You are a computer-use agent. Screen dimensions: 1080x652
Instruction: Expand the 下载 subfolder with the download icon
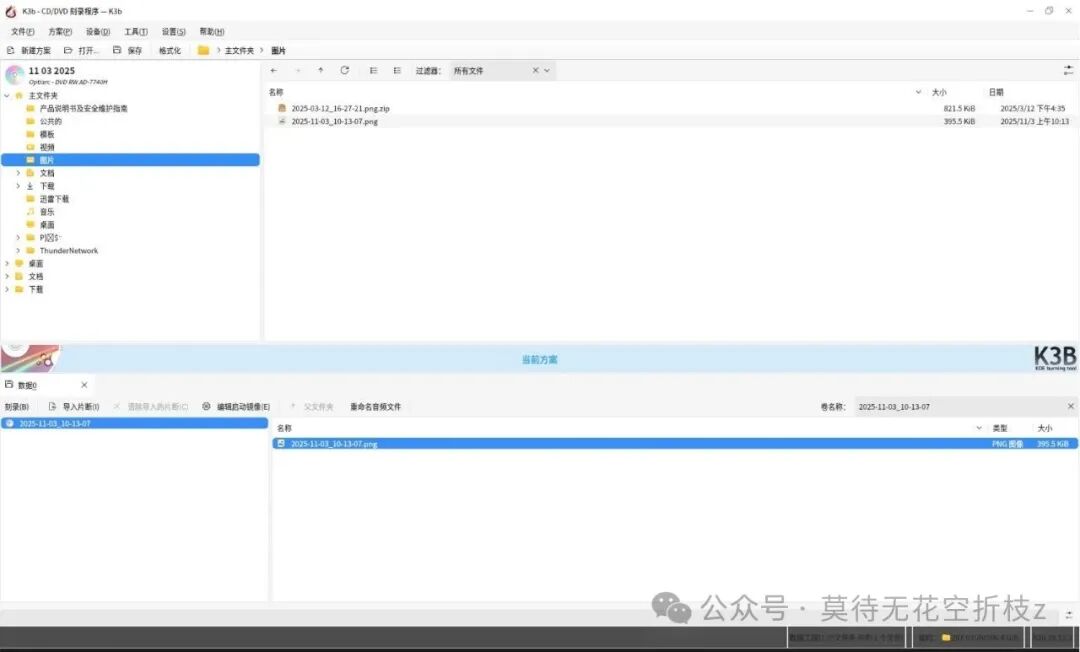18,186
